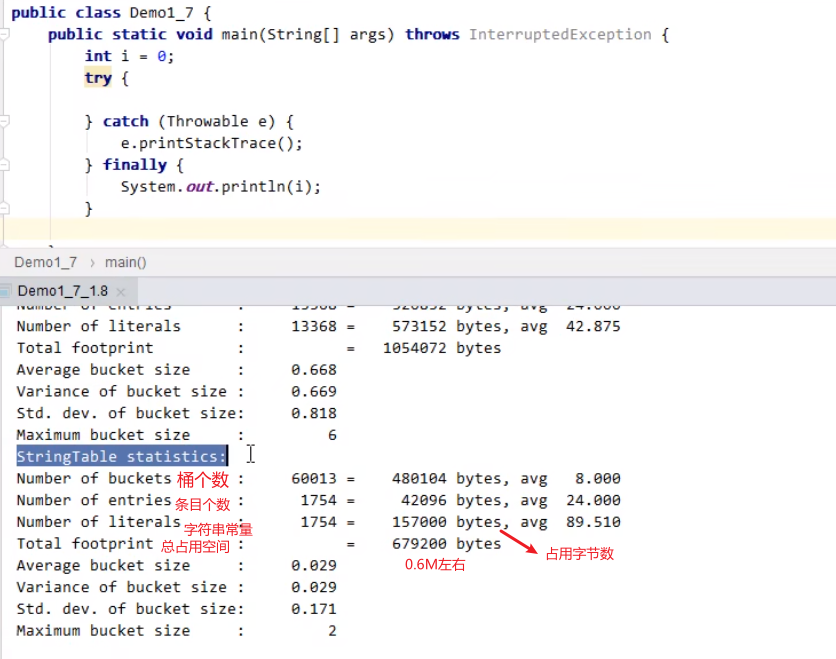Select the Demo1_7_1.8 console tab
Screen dimensions: 836x659
pyautogui.click(x=62, y=291)
